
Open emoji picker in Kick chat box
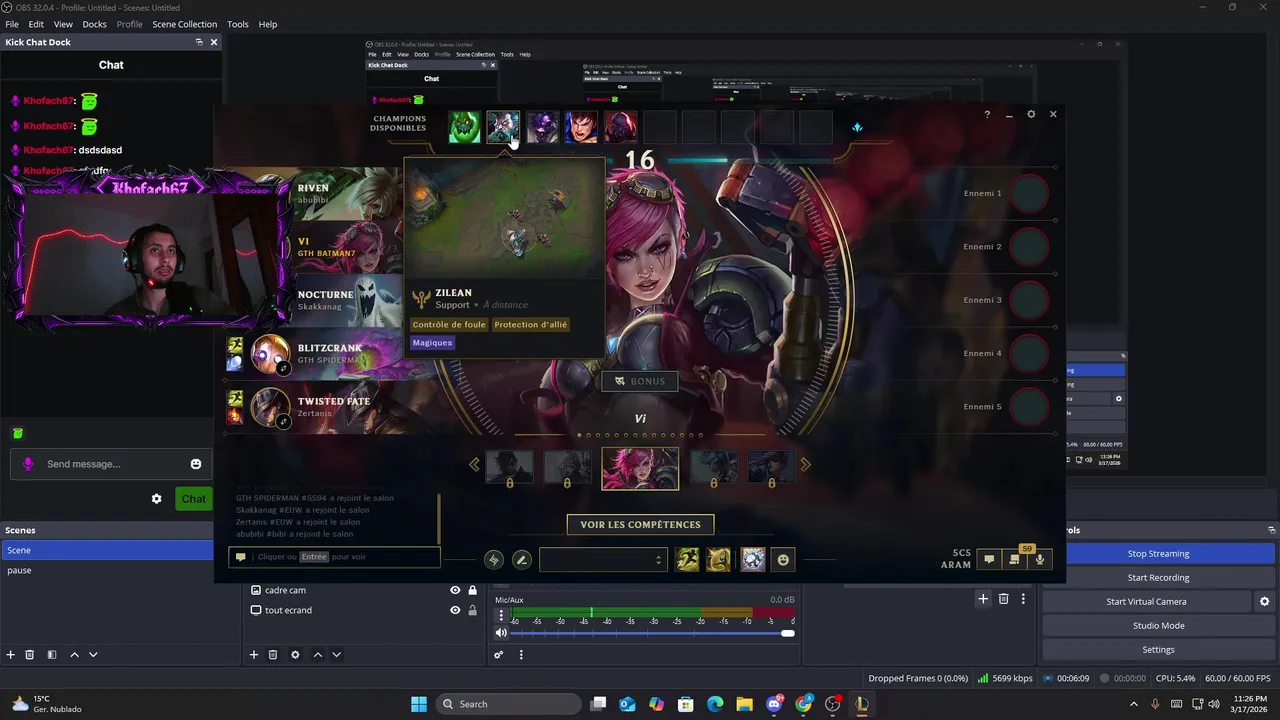tap(196, 464)
